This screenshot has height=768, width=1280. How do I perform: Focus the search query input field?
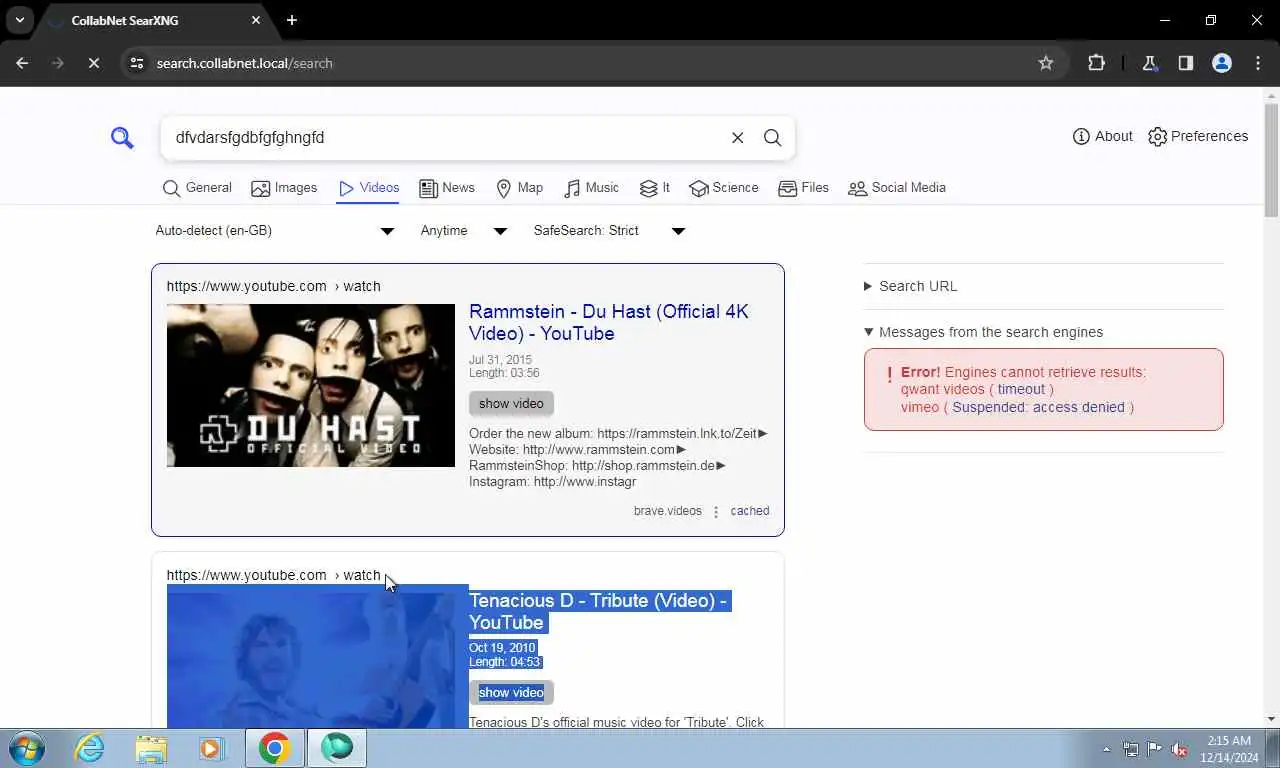click(445, 138)
